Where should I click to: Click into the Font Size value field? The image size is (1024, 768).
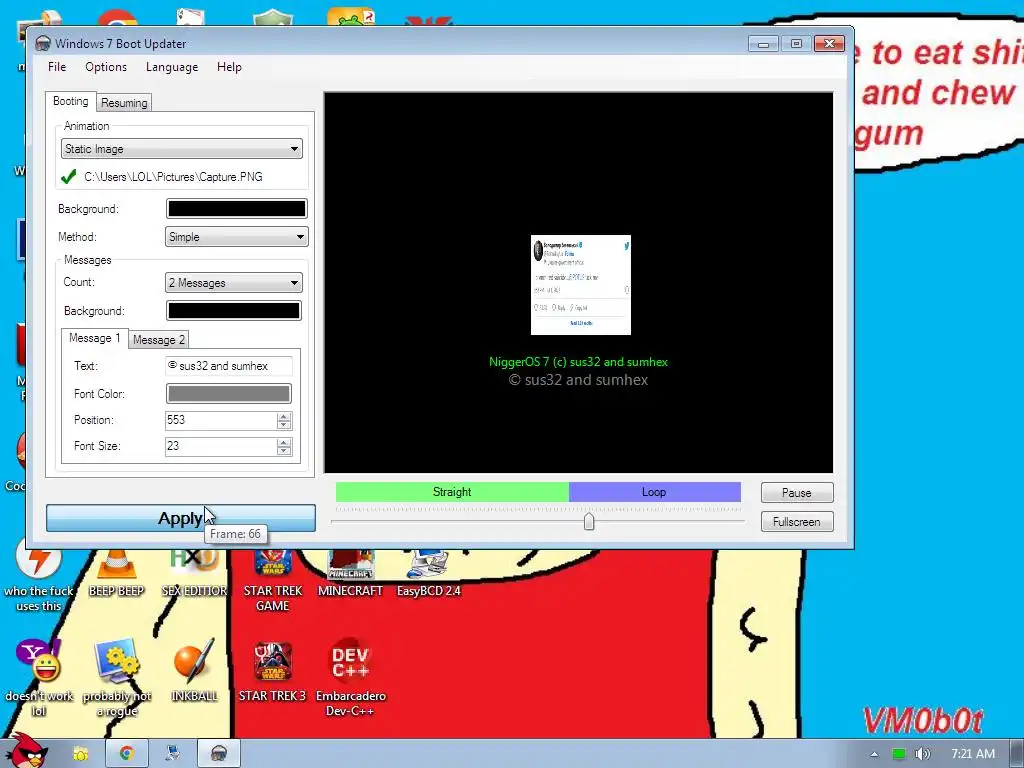(x=221, y=446)
